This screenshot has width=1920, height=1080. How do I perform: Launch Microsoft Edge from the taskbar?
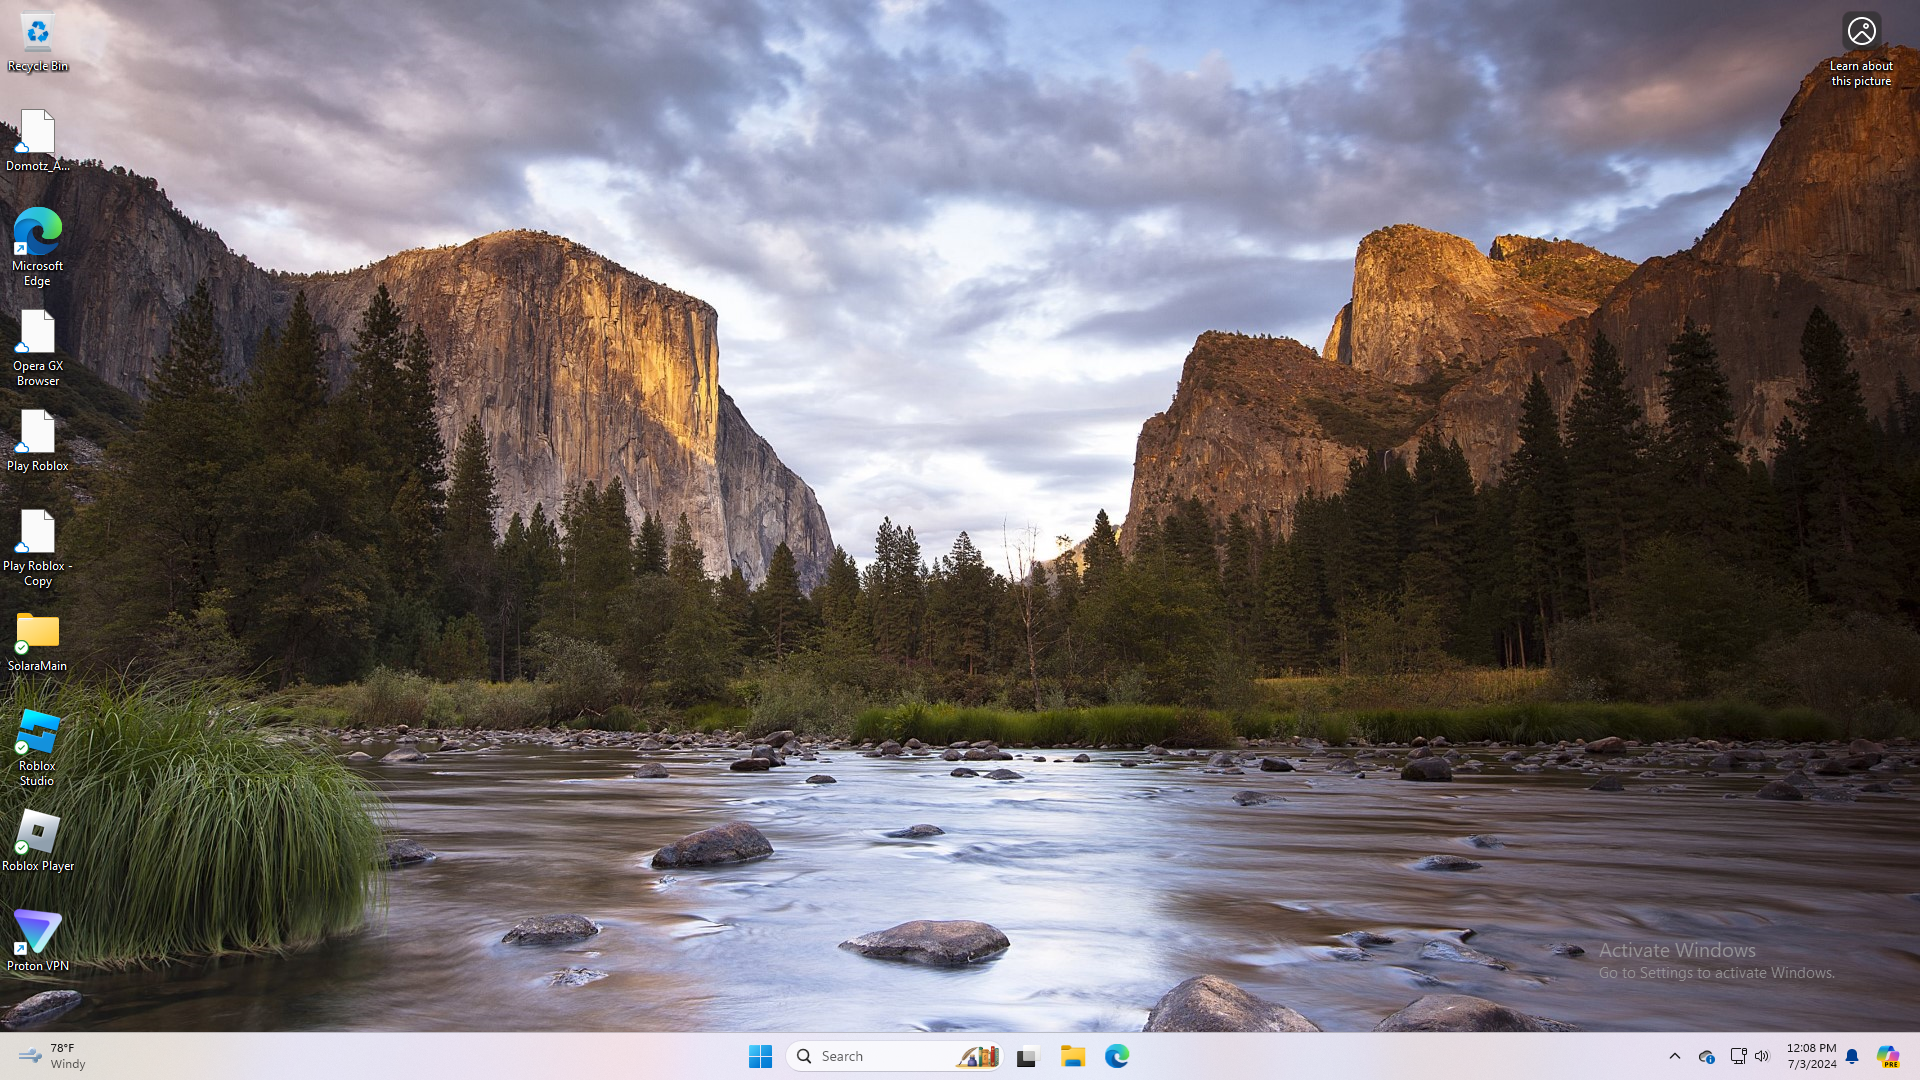1117,1056
